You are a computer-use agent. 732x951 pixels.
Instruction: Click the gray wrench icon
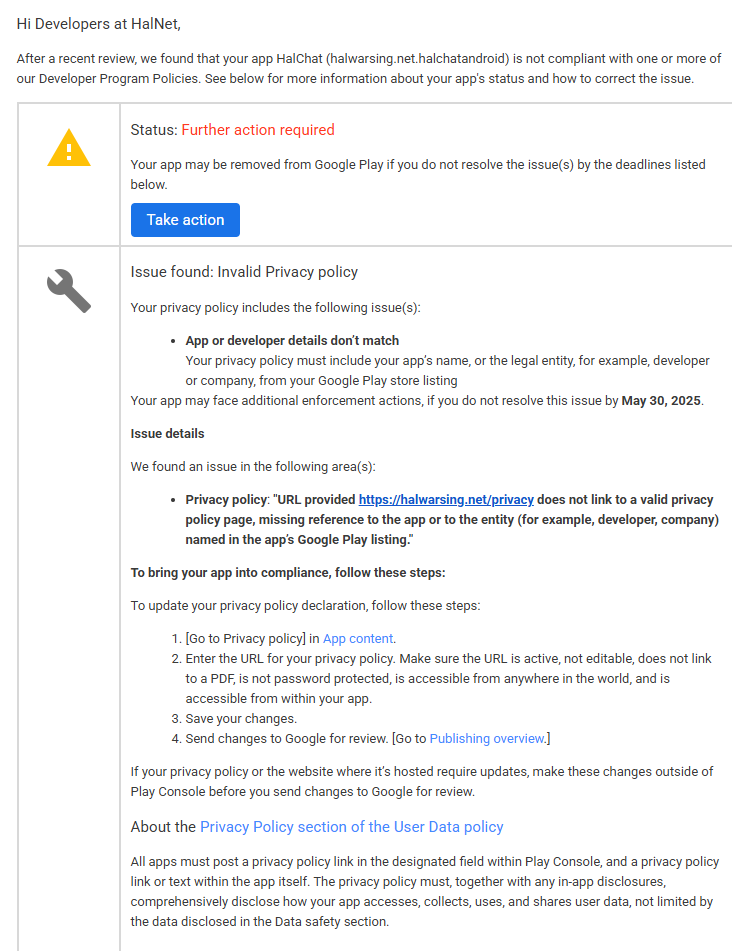(69, 291)
